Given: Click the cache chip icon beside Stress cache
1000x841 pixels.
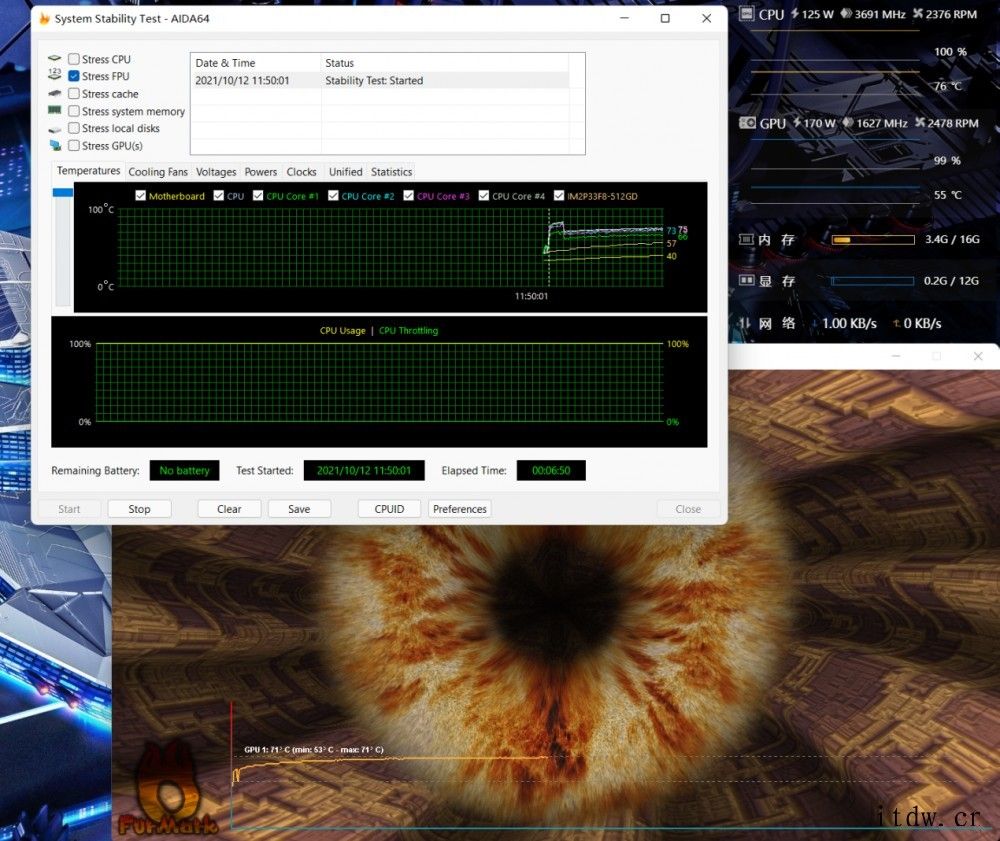Looking at the screenshot, I should point(55,94).
